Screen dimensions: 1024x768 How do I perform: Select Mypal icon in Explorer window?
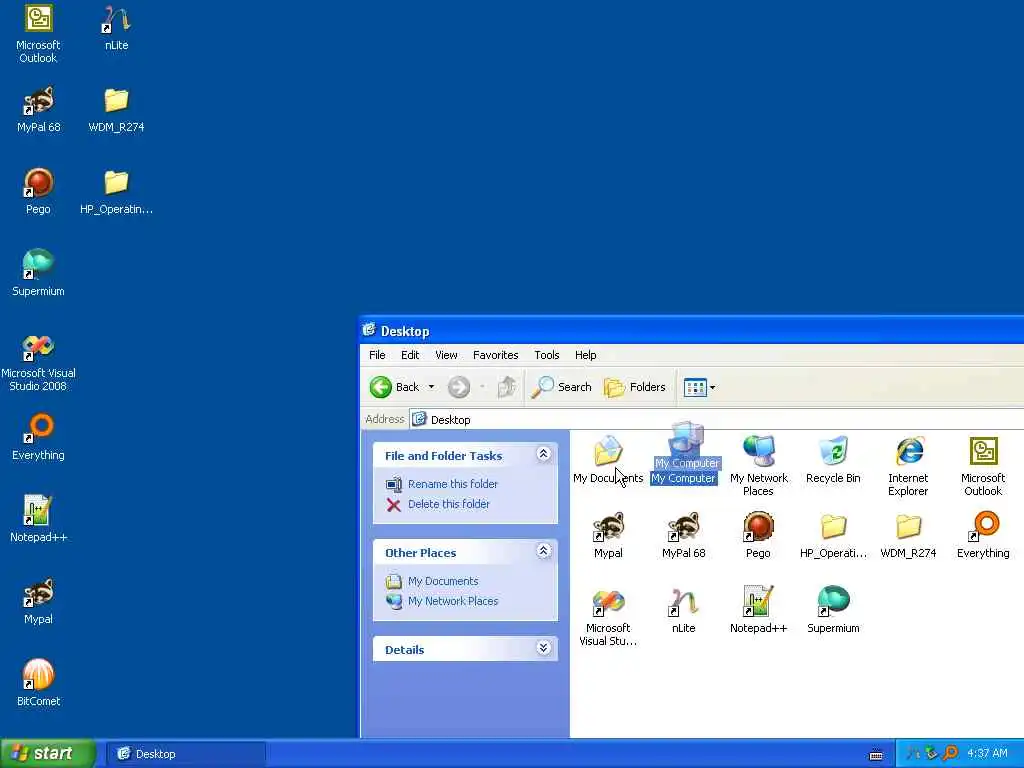click(608, 536)
